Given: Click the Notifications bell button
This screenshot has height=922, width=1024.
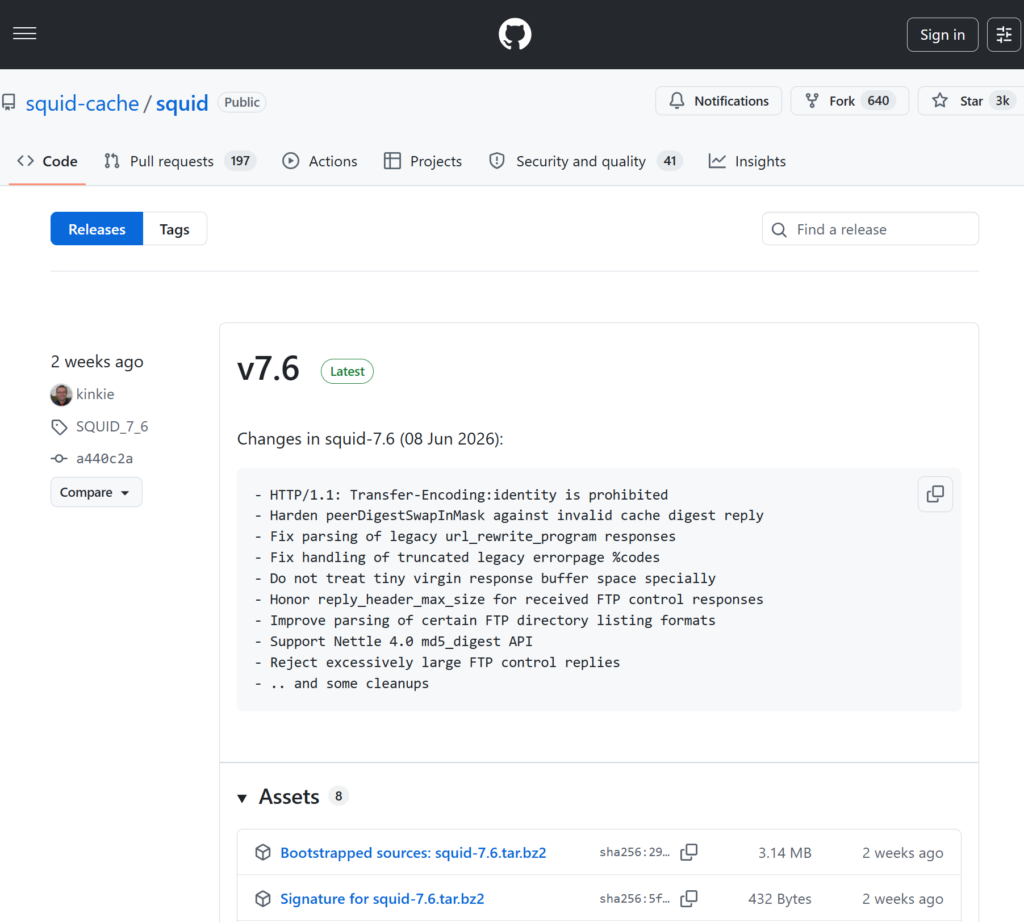Looking at the screenshot, I should [x=718, y=101].
